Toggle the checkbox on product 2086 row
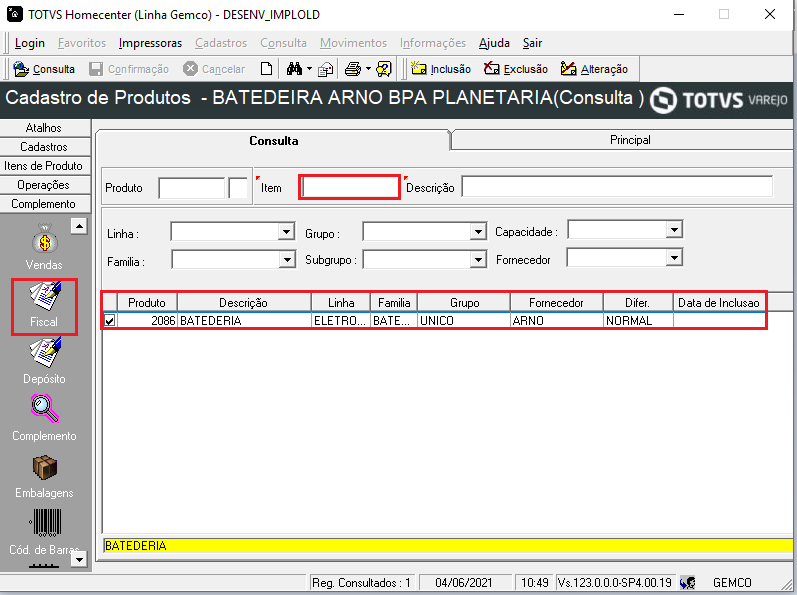 [x=109, y=321]
